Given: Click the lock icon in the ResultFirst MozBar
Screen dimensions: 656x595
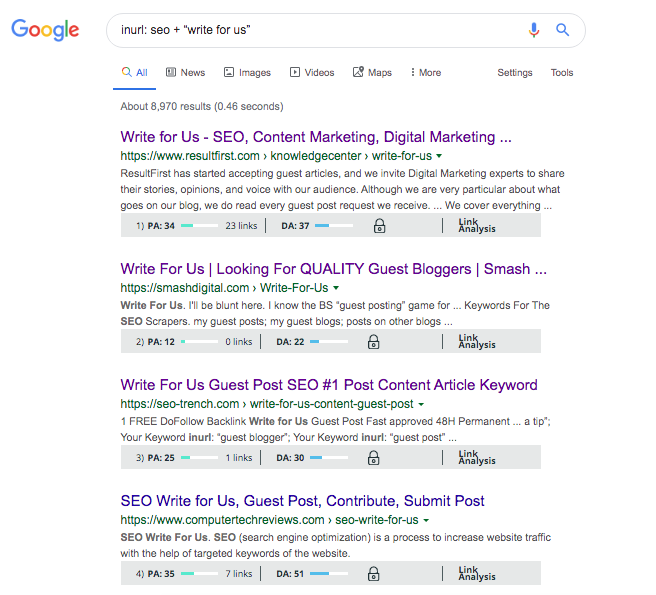Looking at the screenshot, I should tap(379, 226).
